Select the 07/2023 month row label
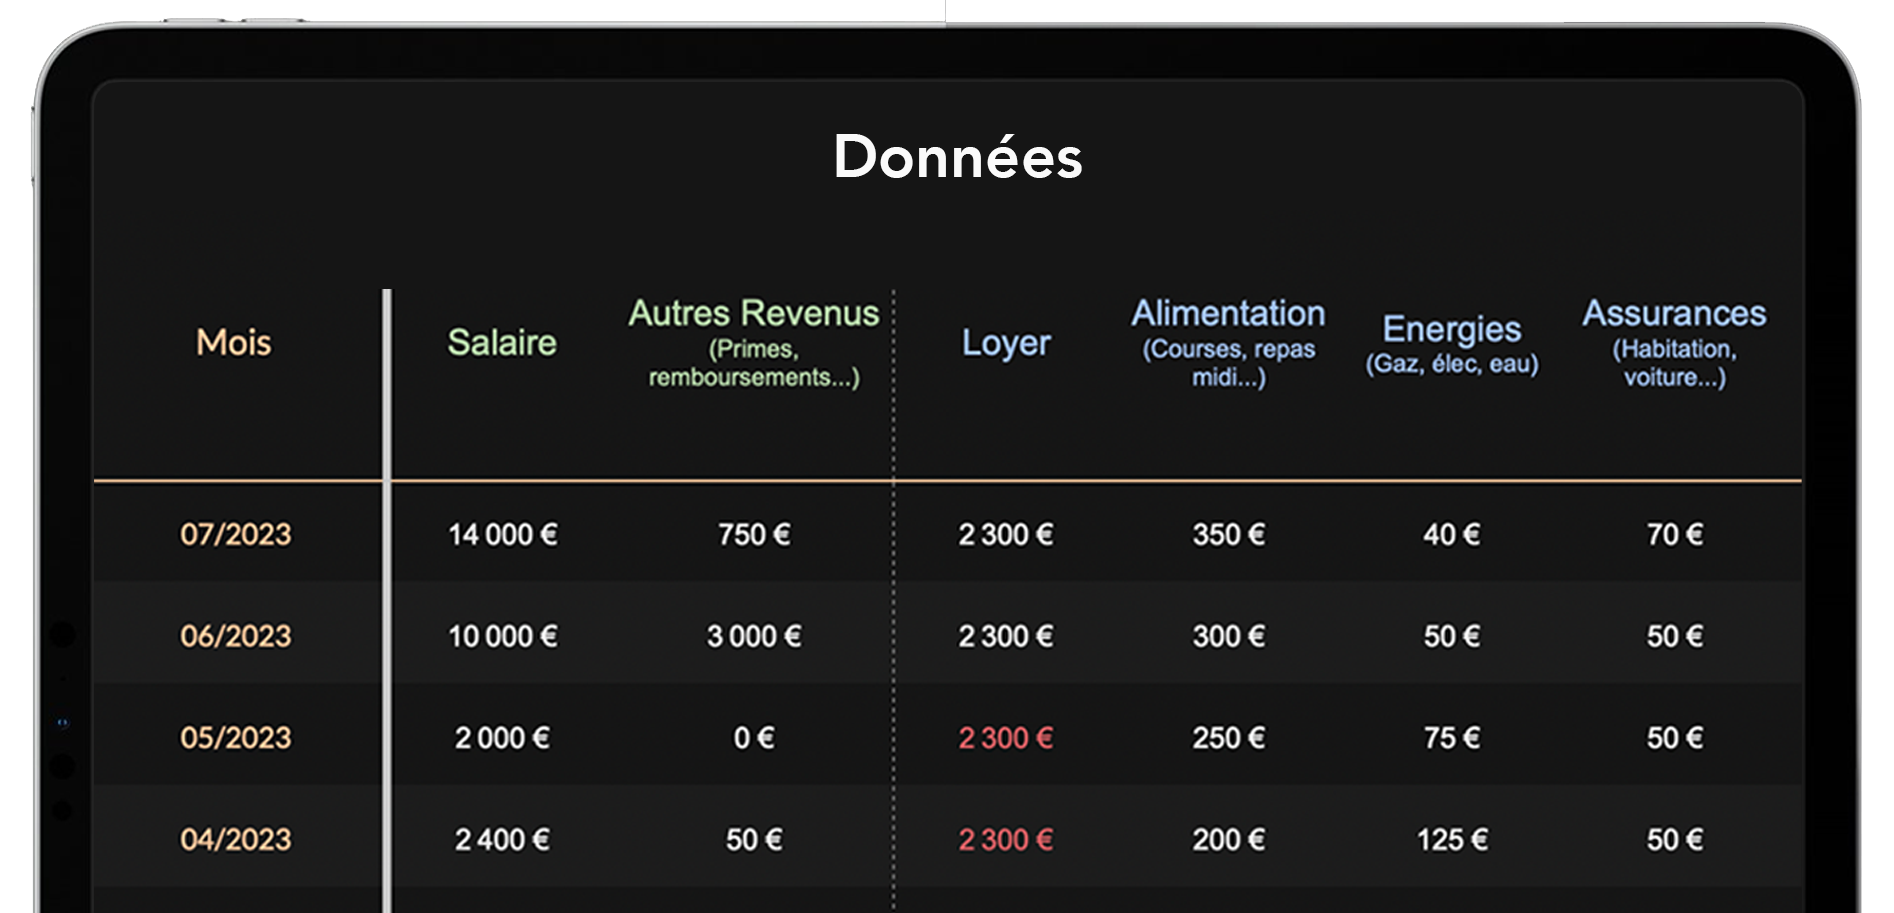 pyautogui.click(x=236, y=535)
